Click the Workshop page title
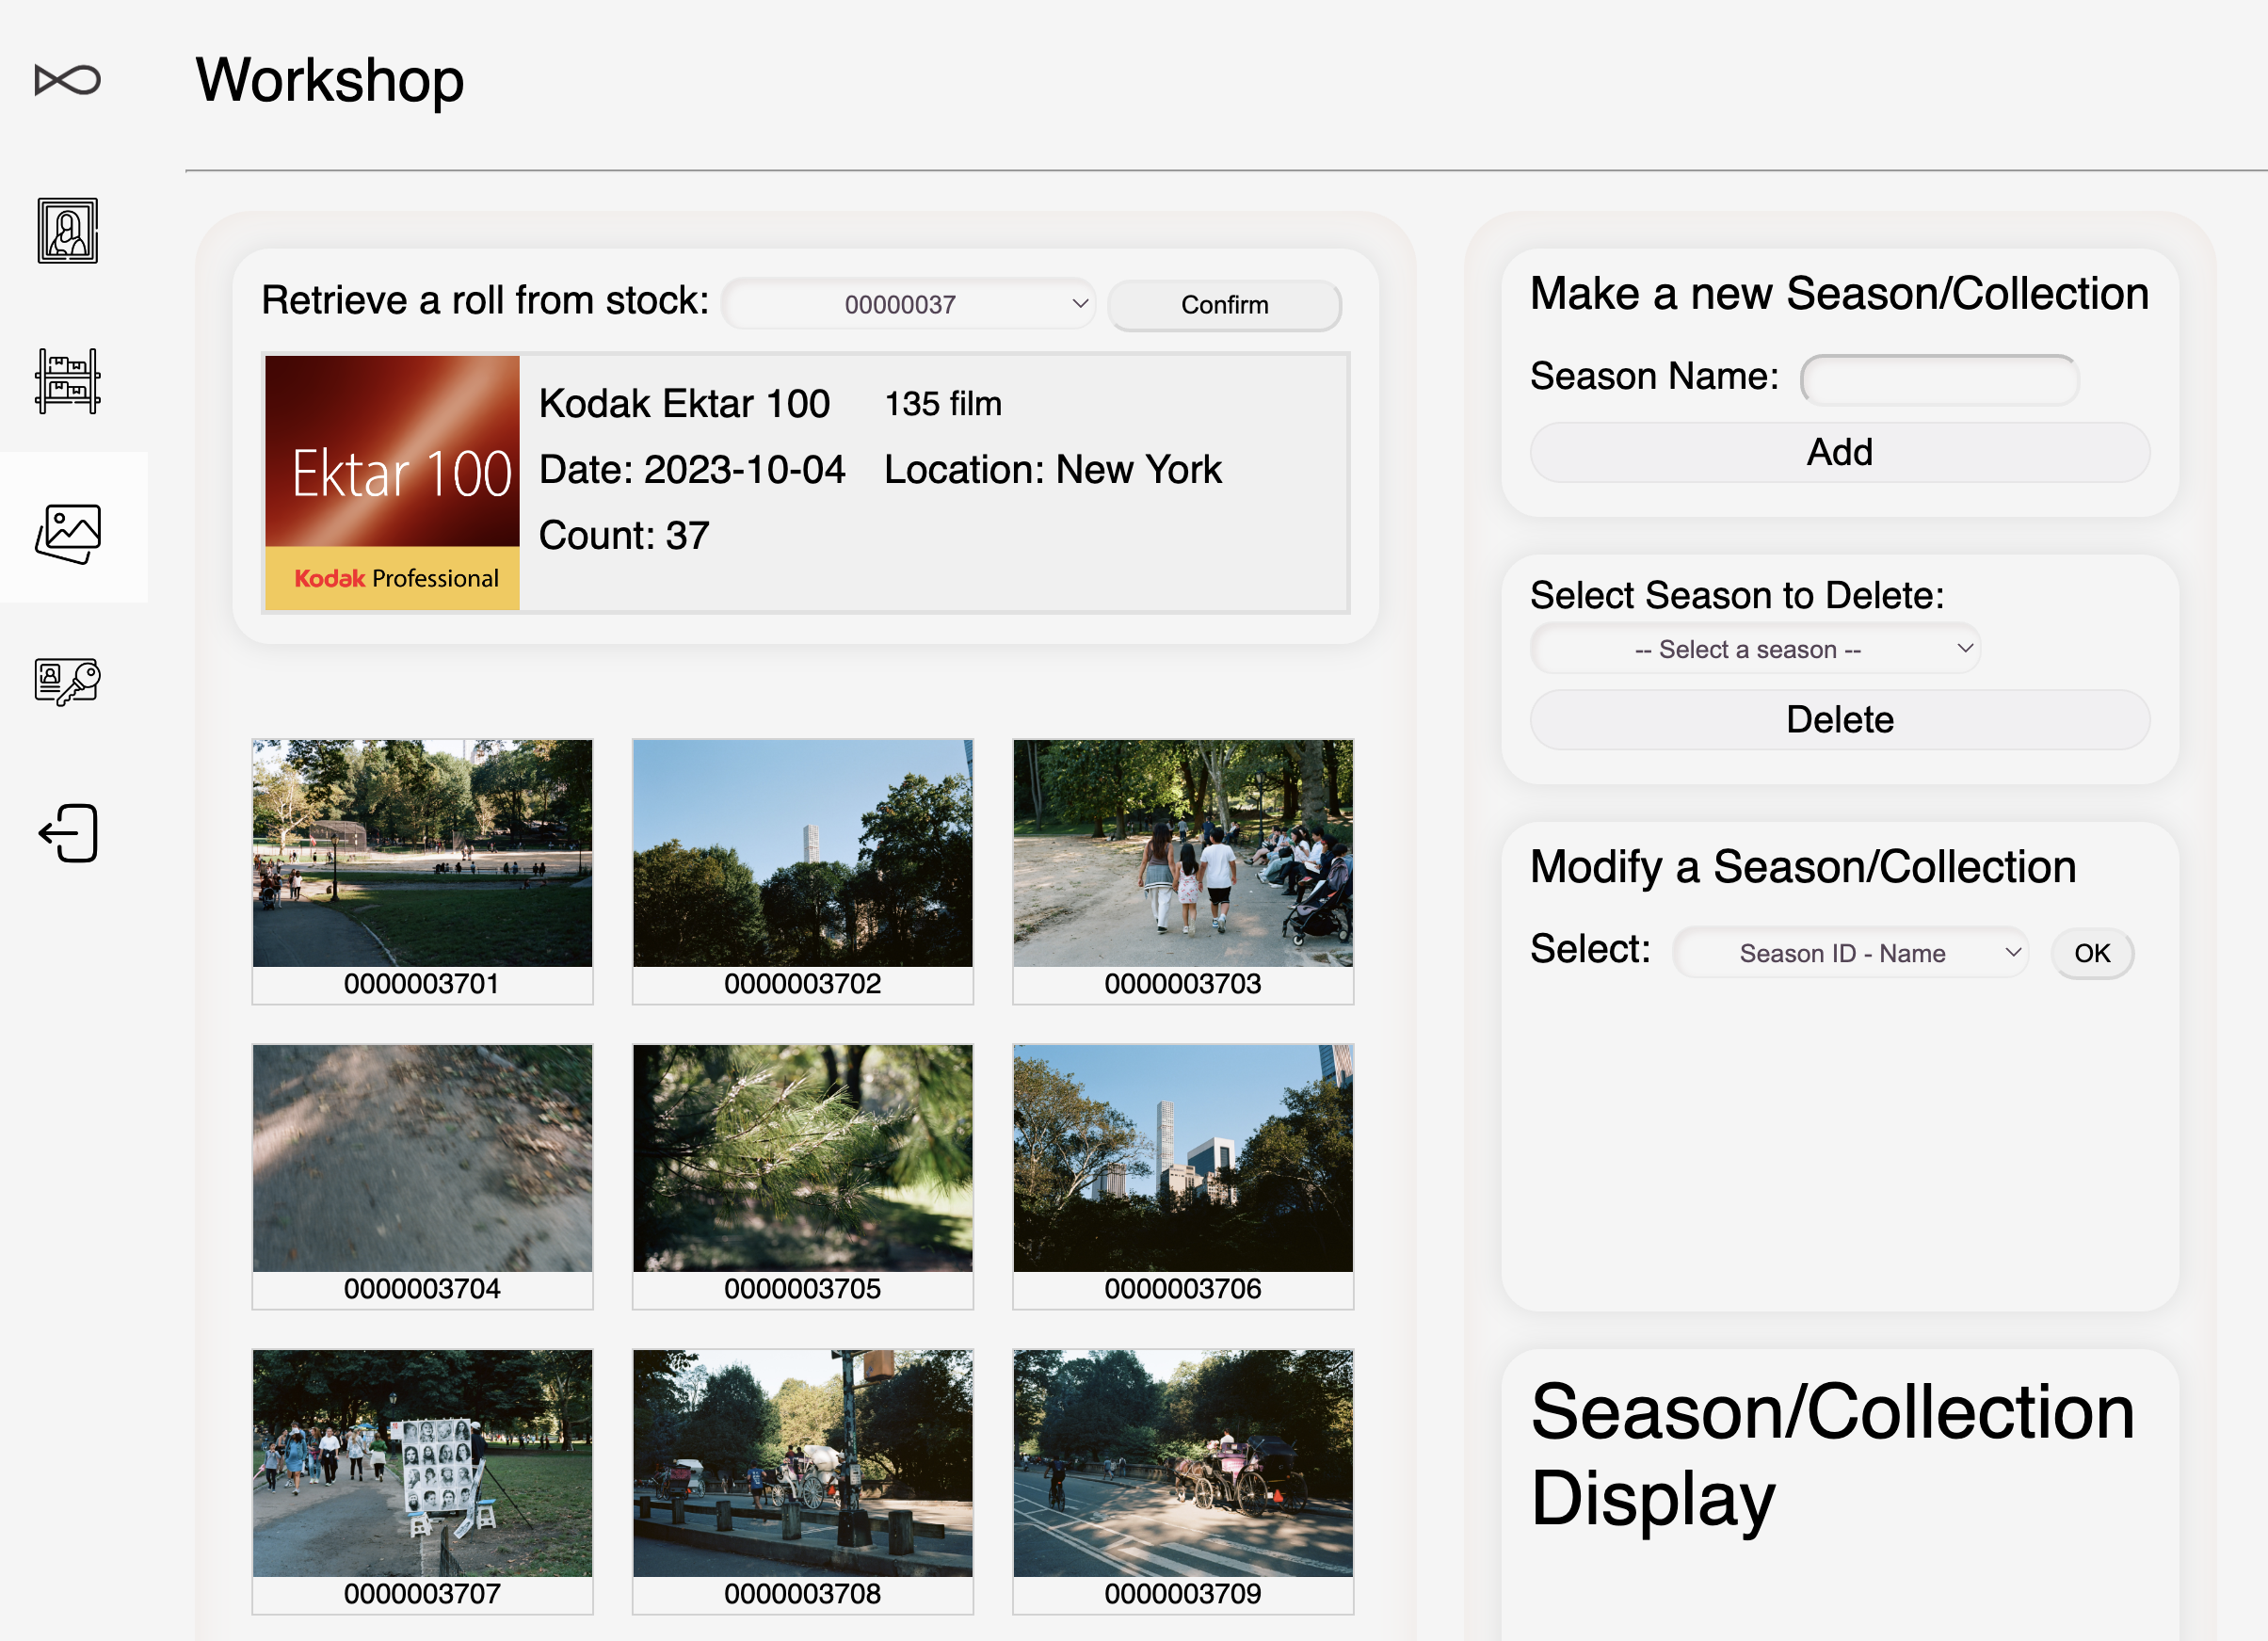The image size is (2268, 1641). click(330, 80)
